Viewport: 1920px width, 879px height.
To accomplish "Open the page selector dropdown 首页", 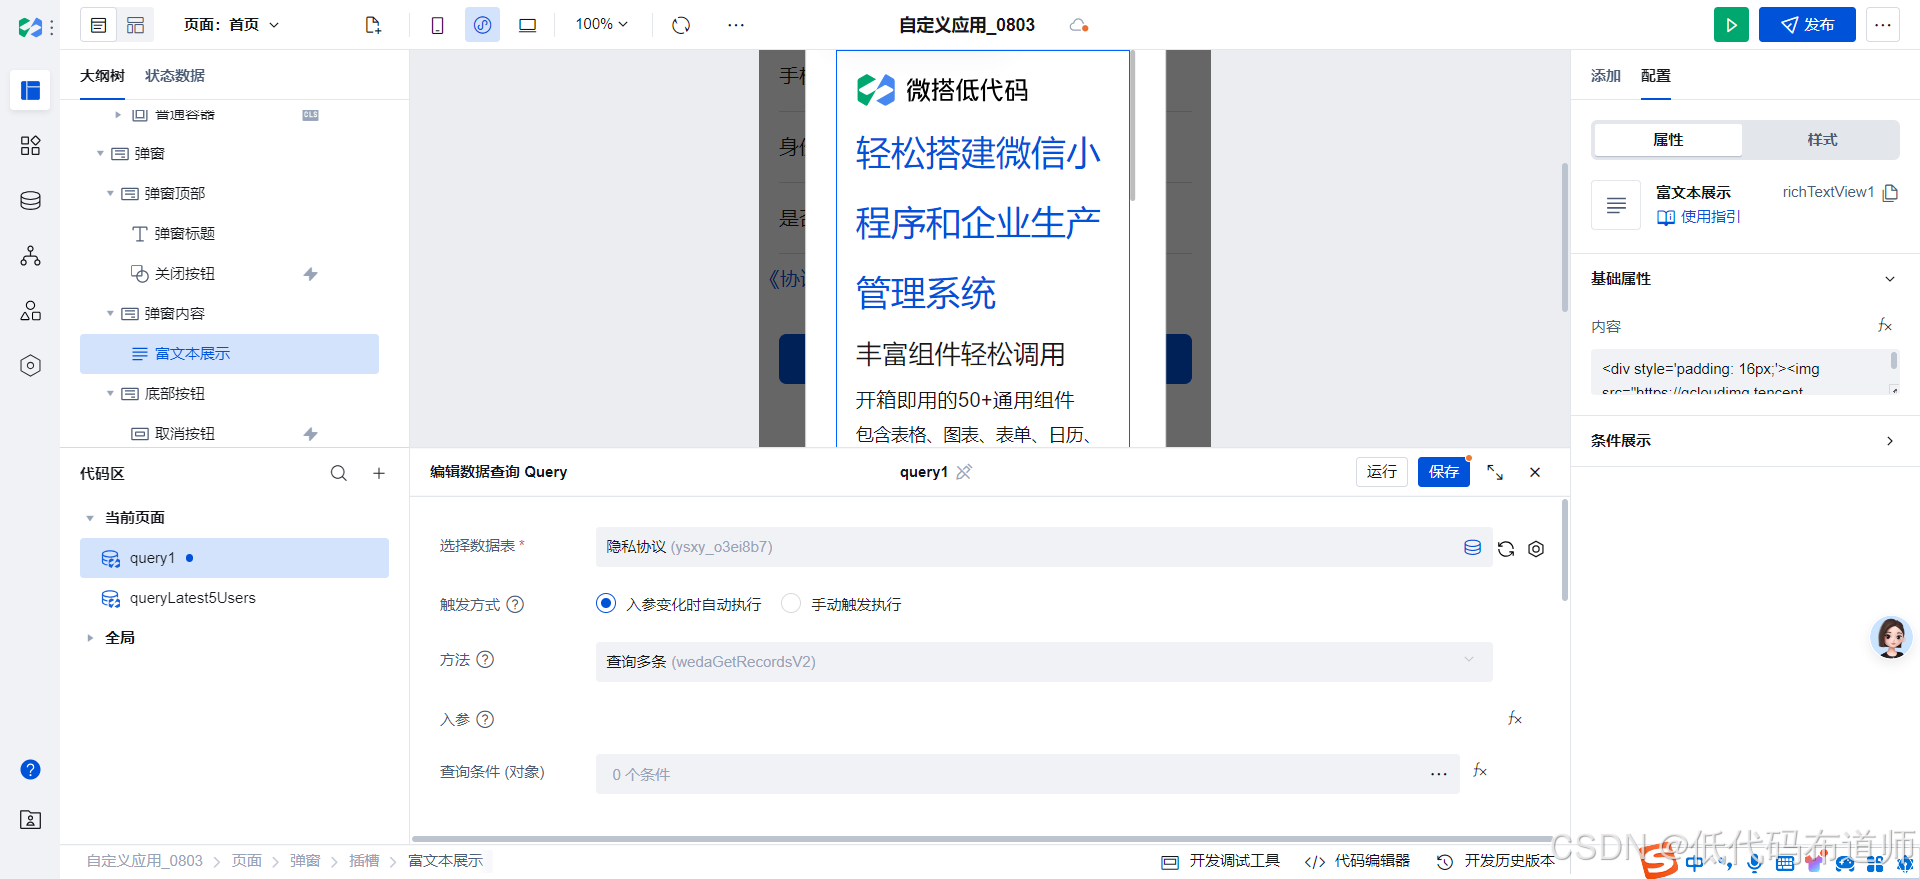I will [232, 25].
